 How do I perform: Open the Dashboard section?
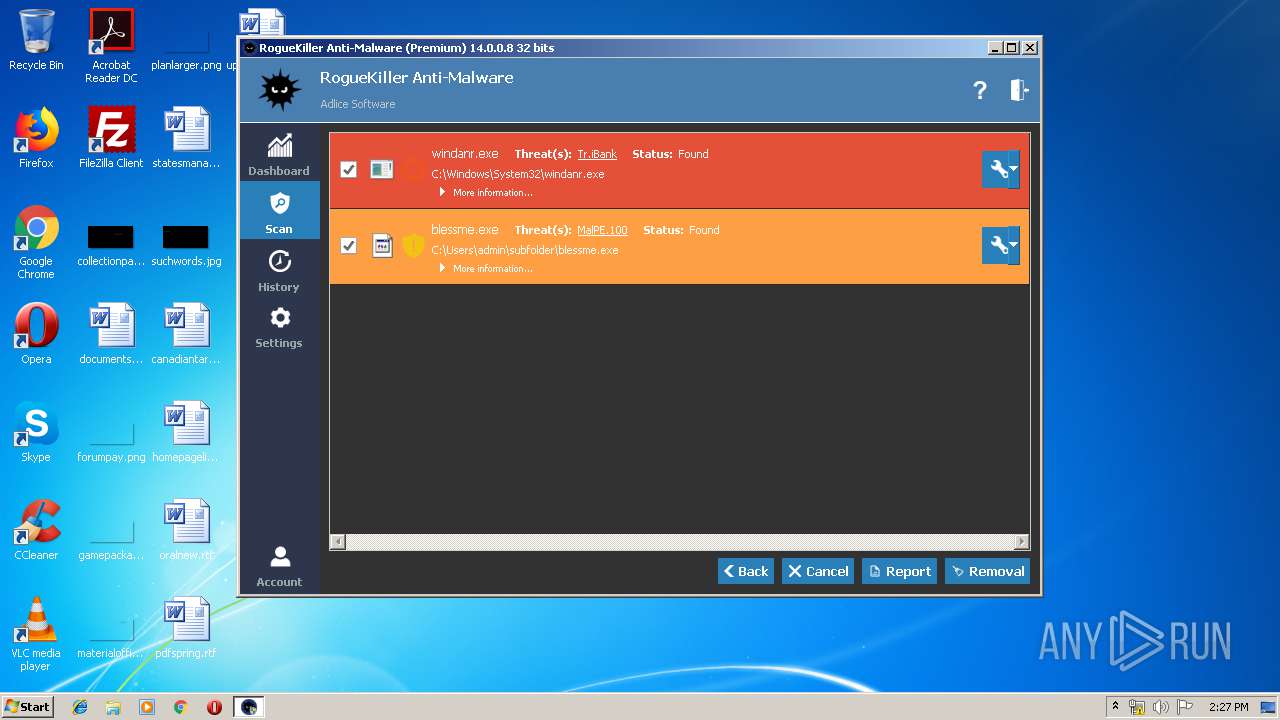coord(279,154)
